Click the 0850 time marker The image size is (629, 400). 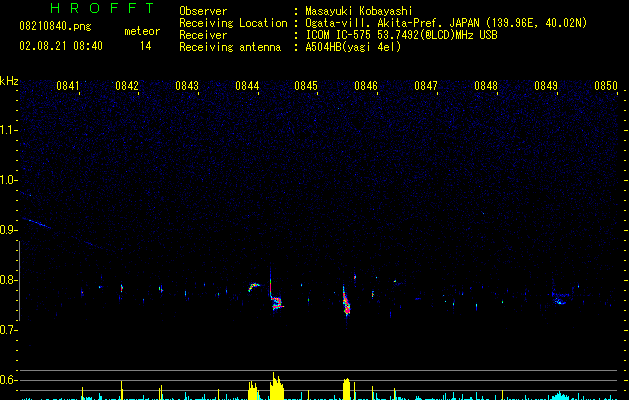[x=606, y=86]
